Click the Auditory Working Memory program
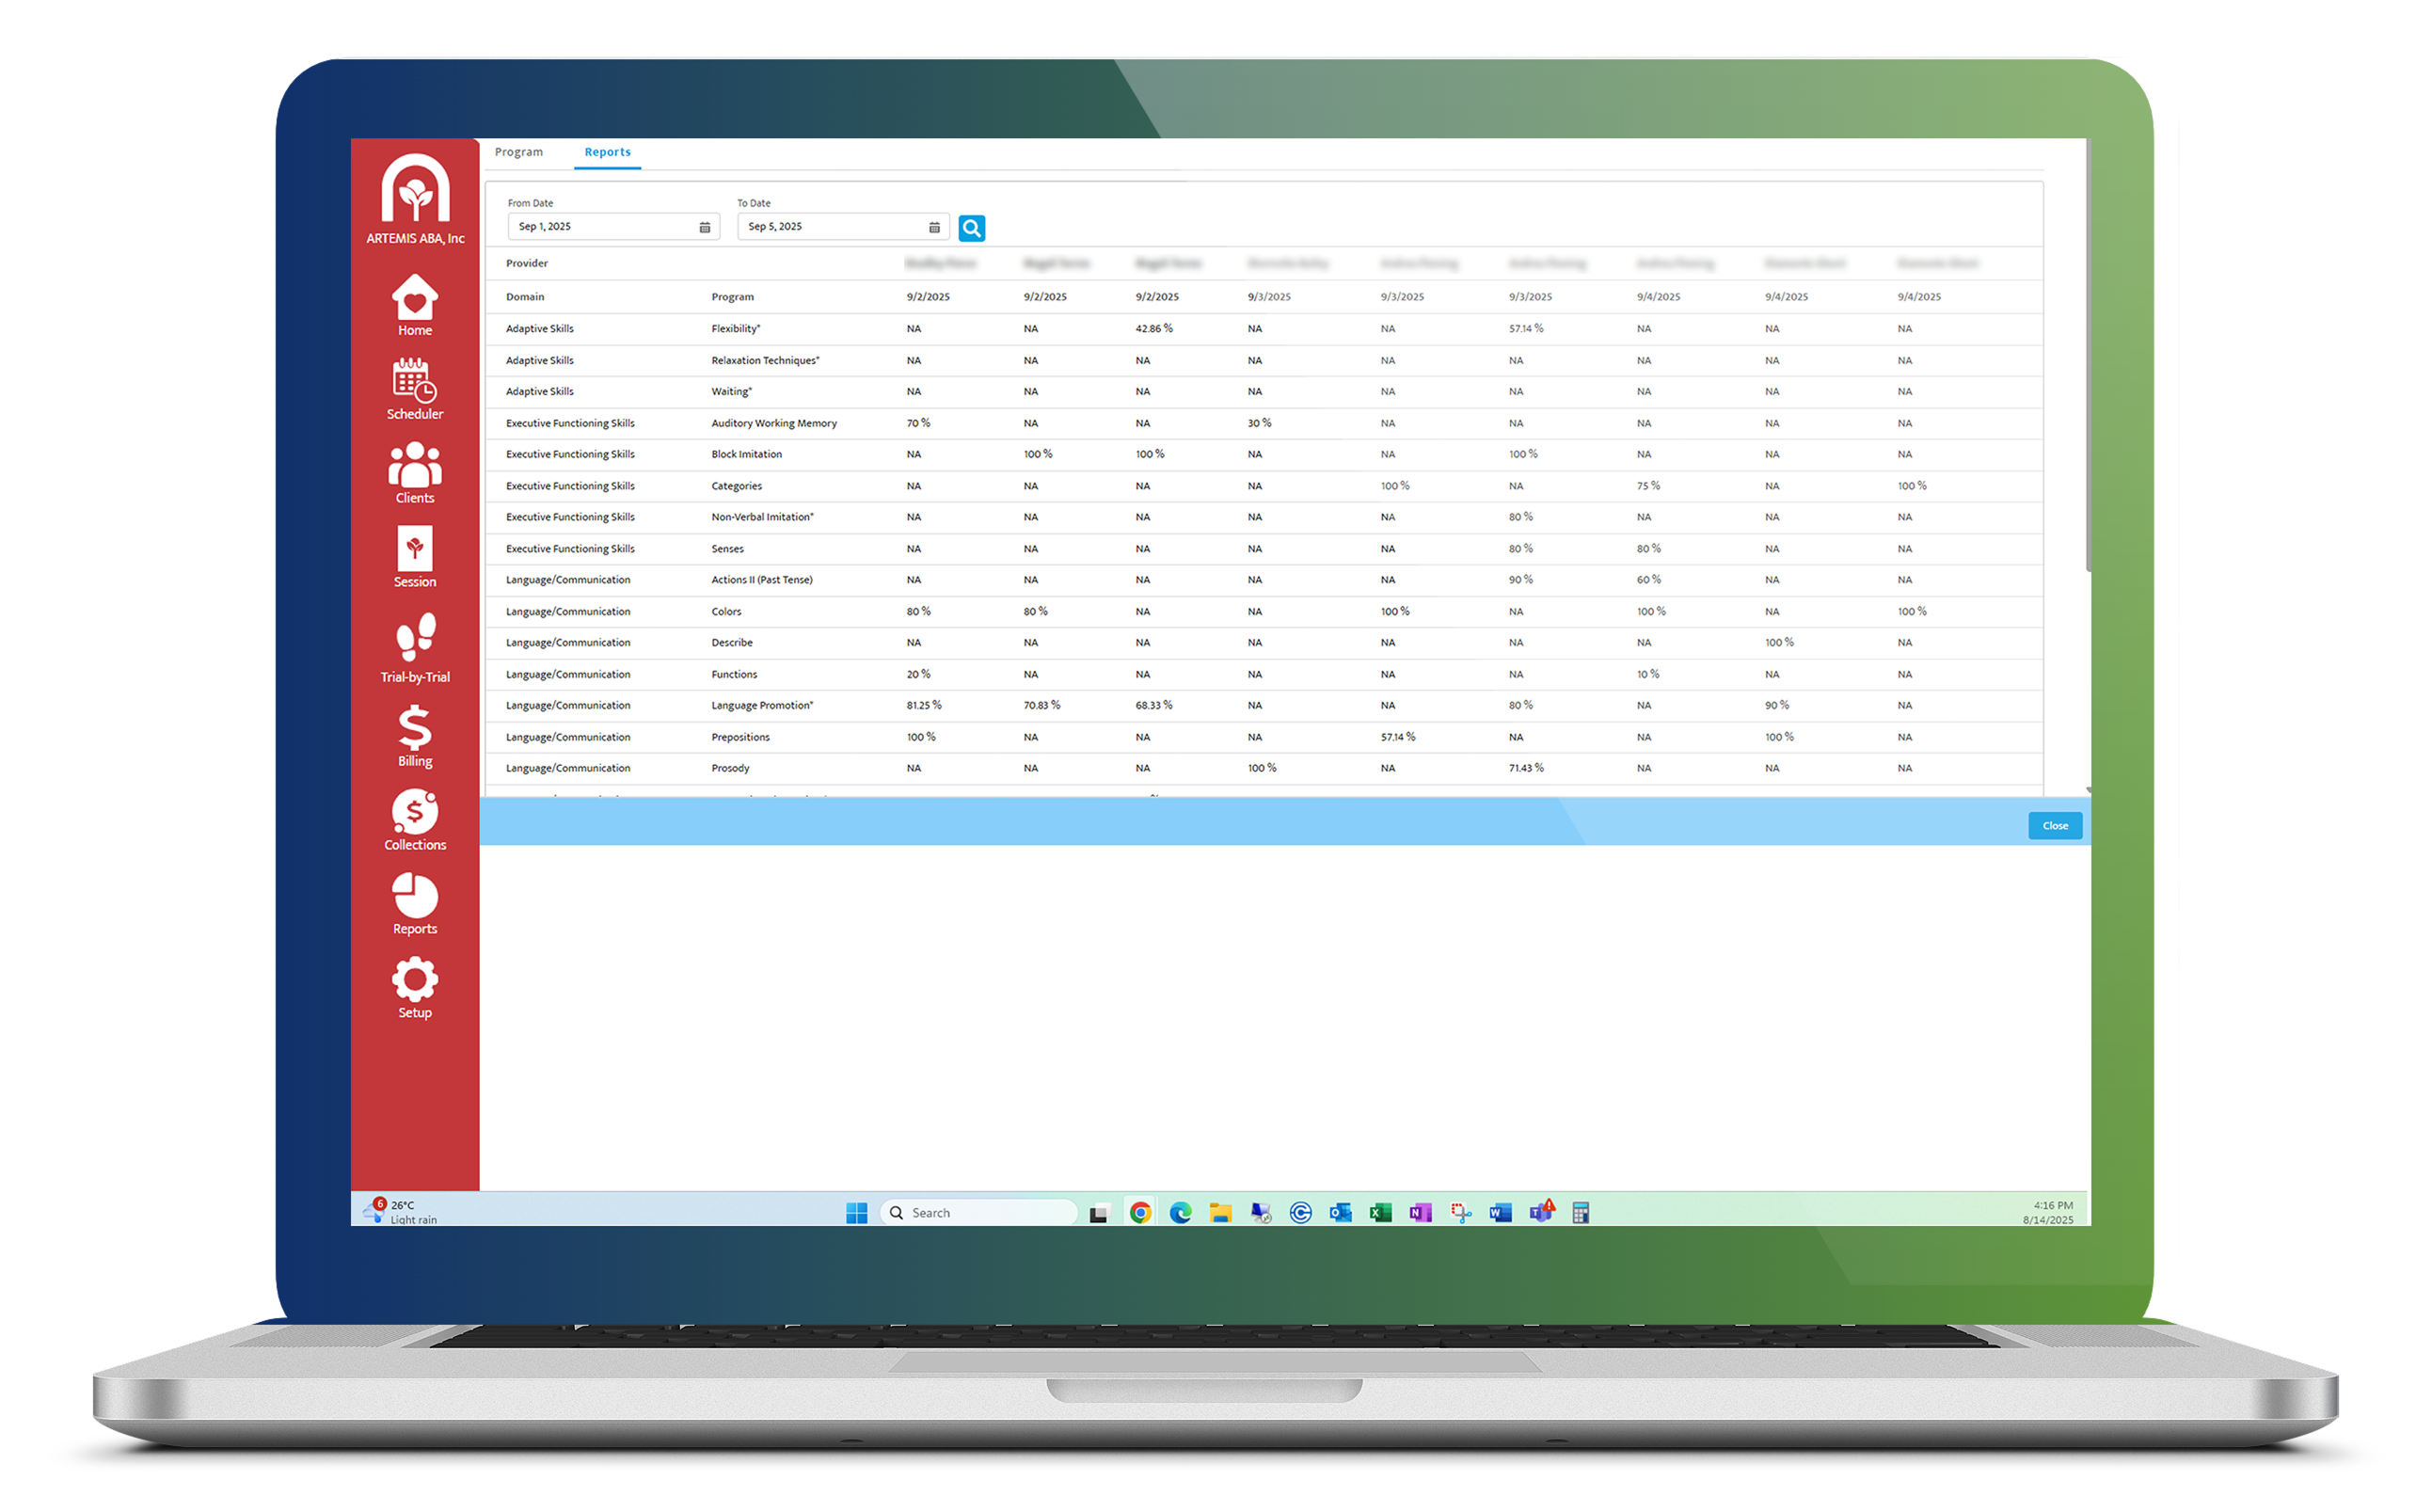This screenshot has height=1512, width=2432. pos(774,424)
